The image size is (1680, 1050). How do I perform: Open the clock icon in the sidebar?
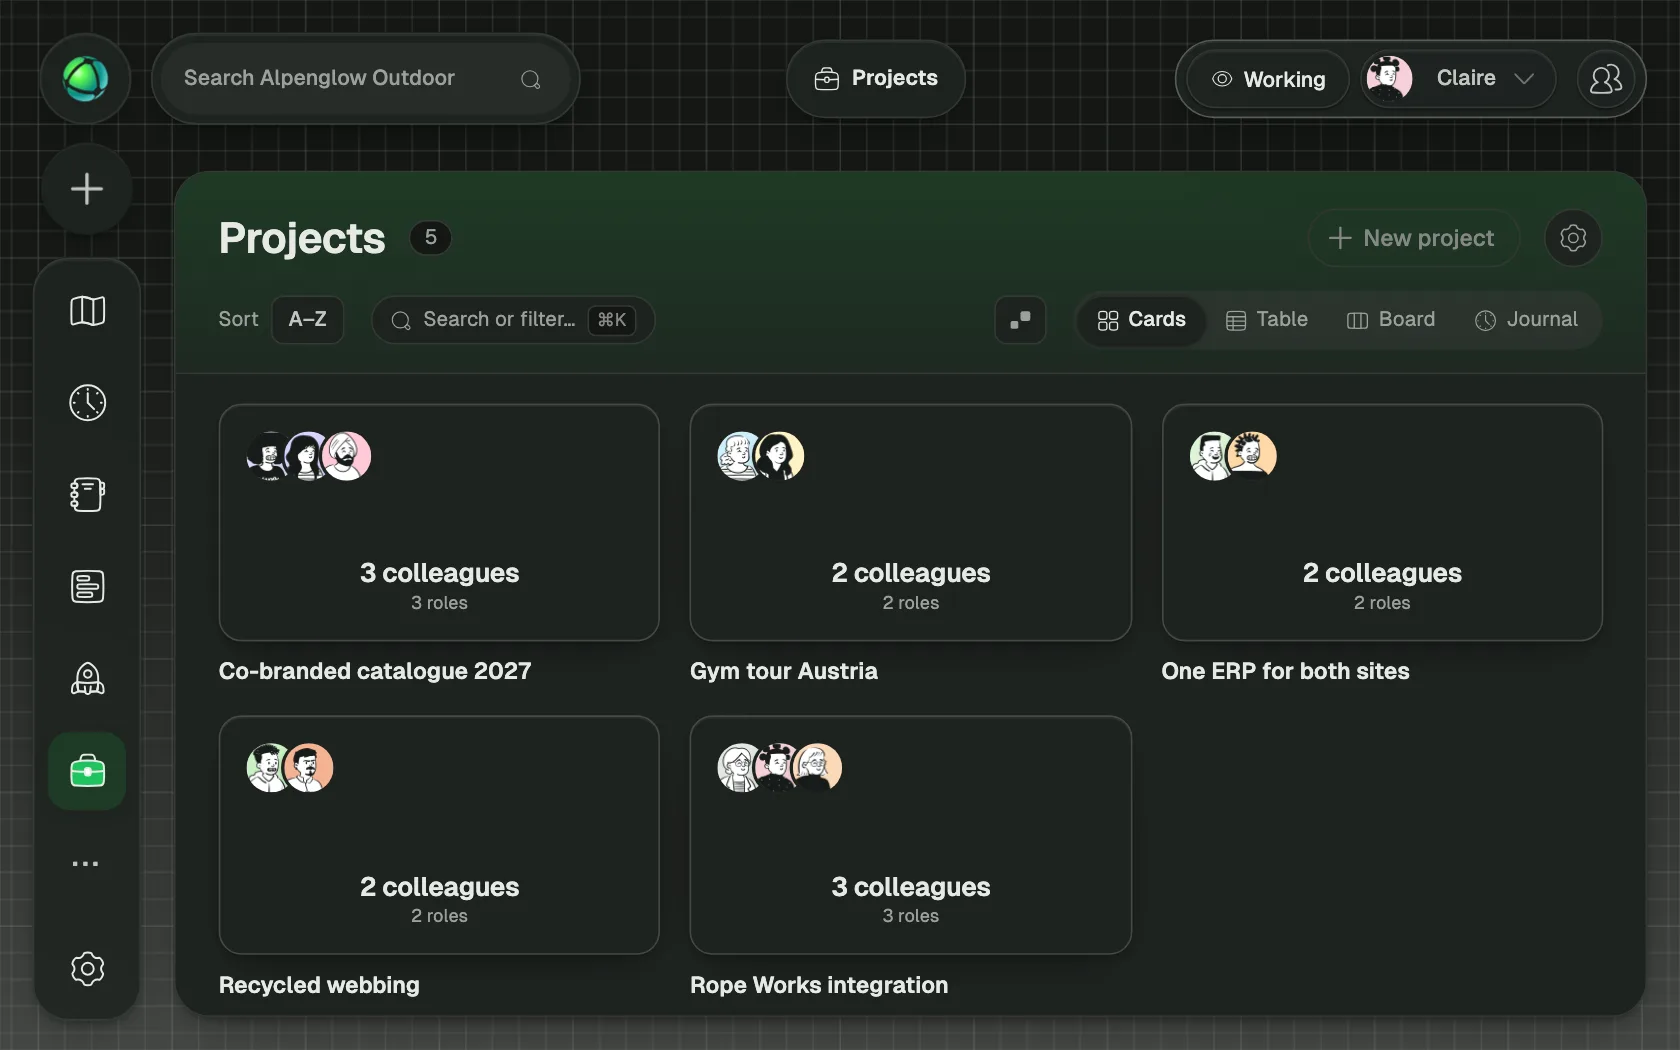[87, 403]
